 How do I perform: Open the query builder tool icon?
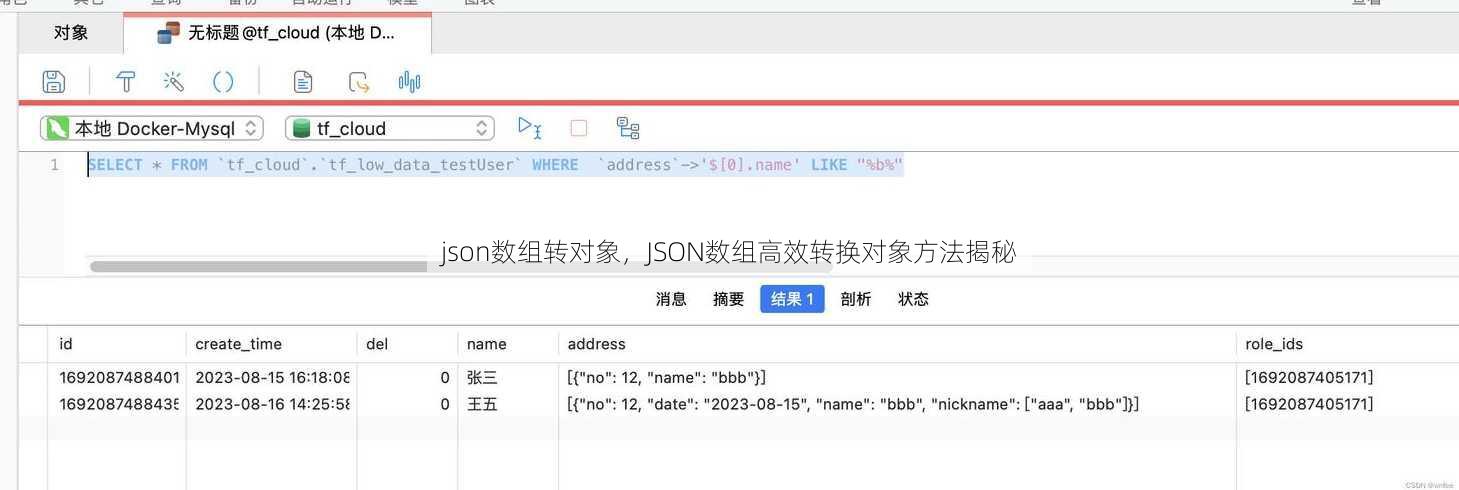[126, 82]
